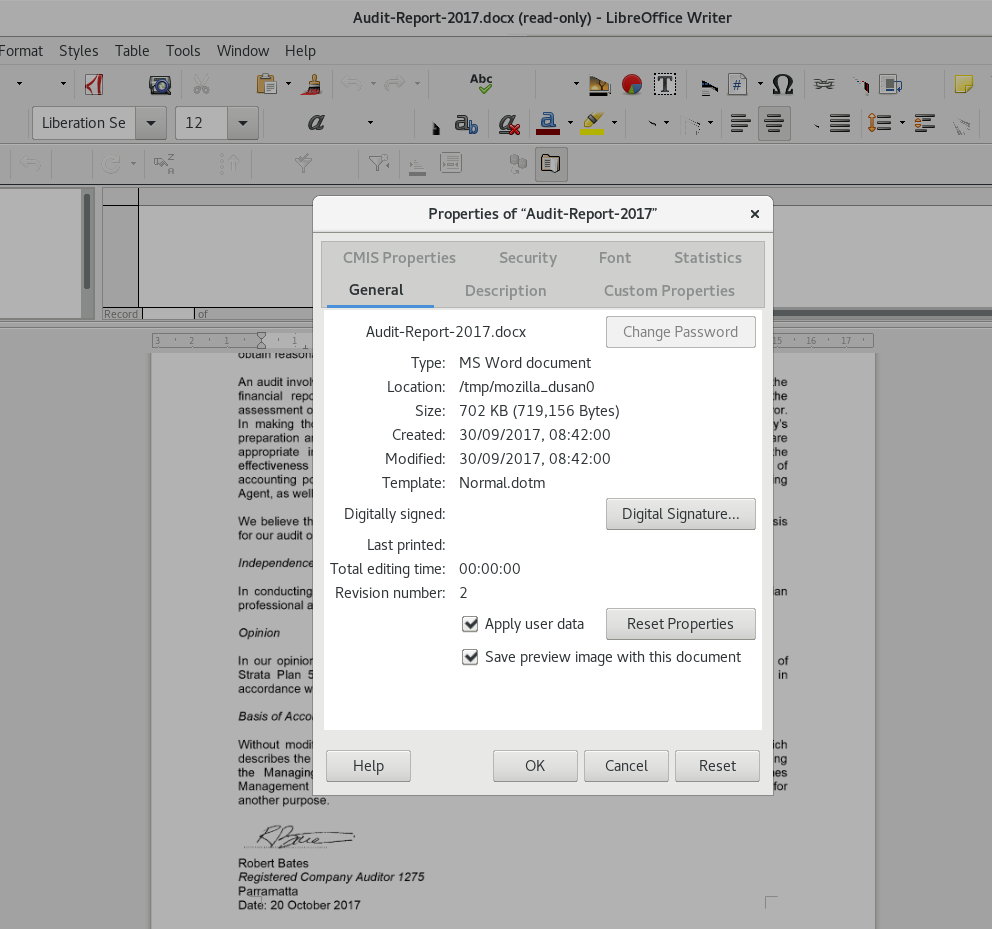Click the font size input field
Image resolution: width=992 pixels, height=929 pixels.
pyautogui.click(x=201, y=123)
